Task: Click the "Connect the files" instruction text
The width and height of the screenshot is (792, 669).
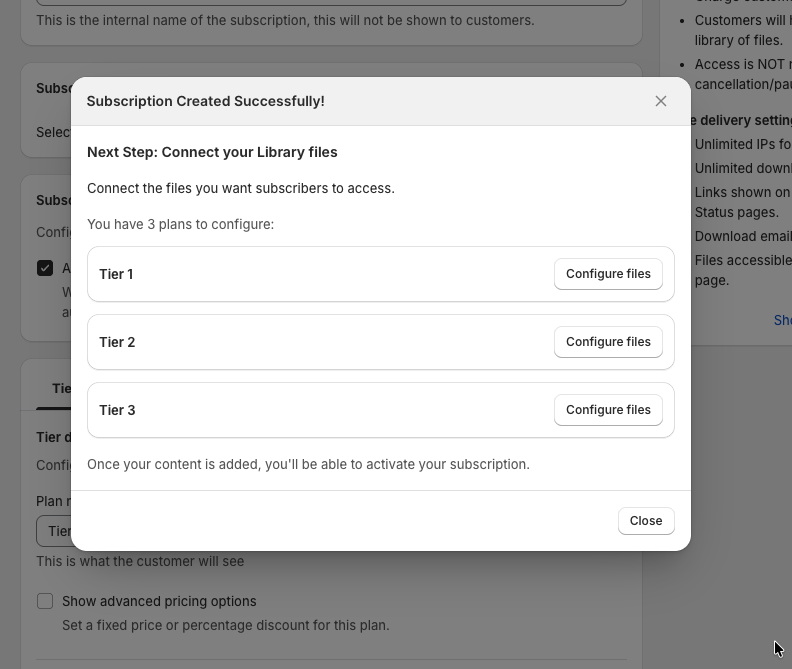Action: (240, 188)
